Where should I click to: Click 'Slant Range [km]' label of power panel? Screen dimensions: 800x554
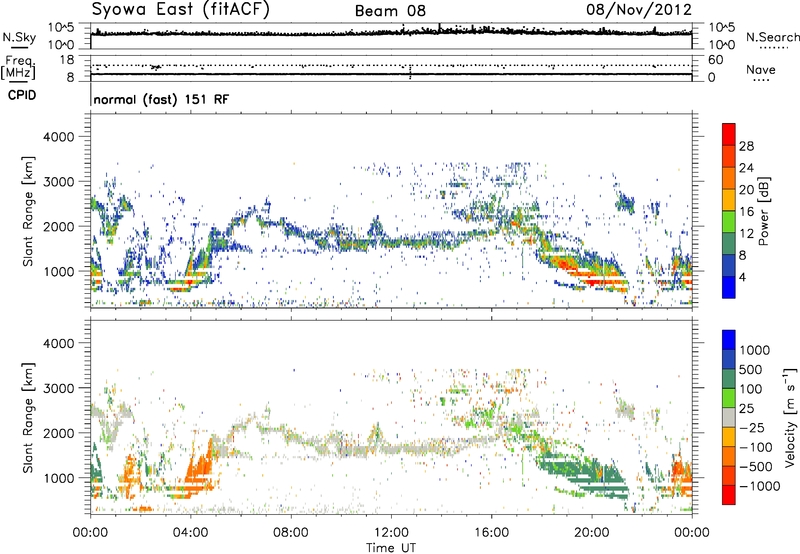point(28,211)
